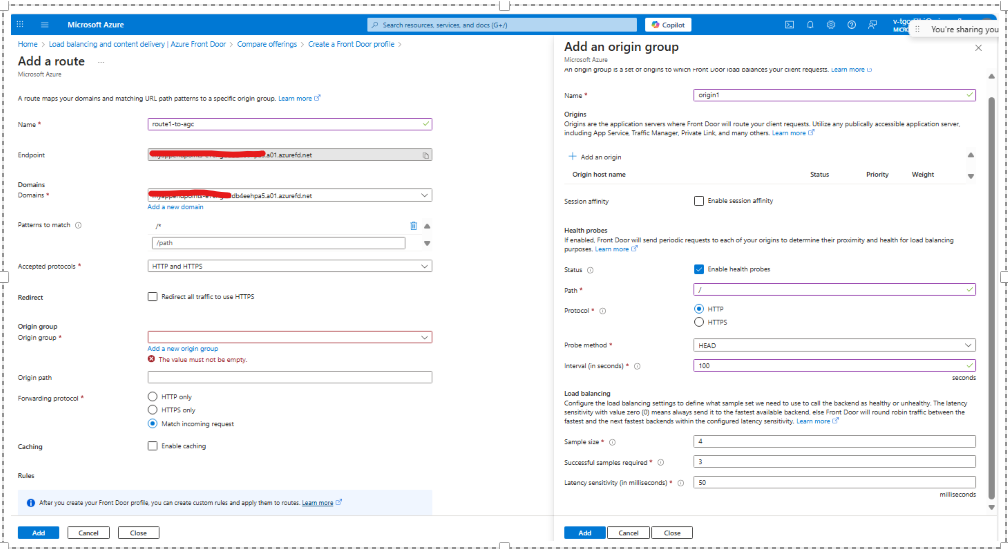
Task: Select HTTP only forwarding protocol
Action: point(152,396)
